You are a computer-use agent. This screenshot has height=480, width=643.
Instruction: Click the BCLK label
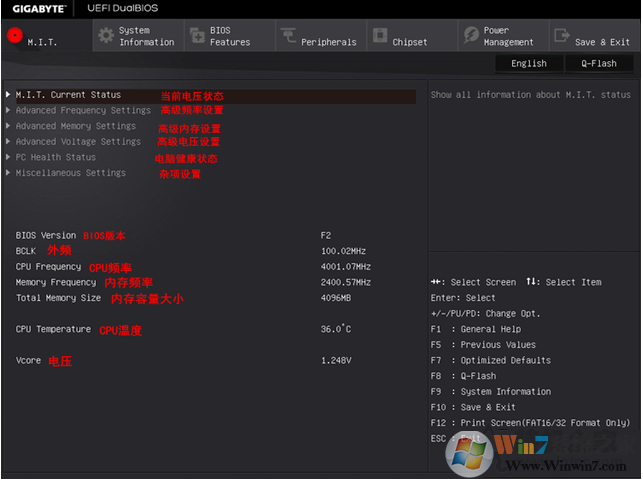pyautogui.click(x=25, y=251)
